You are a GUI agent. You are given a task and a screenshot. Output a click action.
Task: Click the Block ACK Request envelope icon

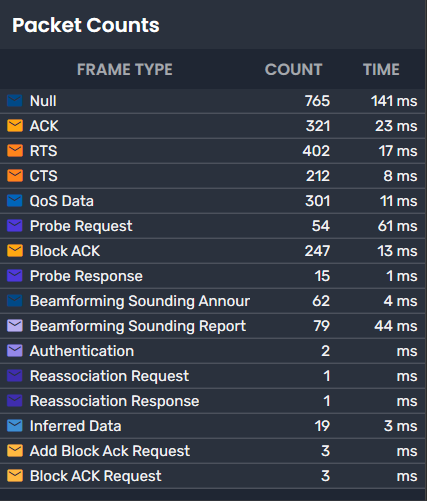click(x=15, y=476)
